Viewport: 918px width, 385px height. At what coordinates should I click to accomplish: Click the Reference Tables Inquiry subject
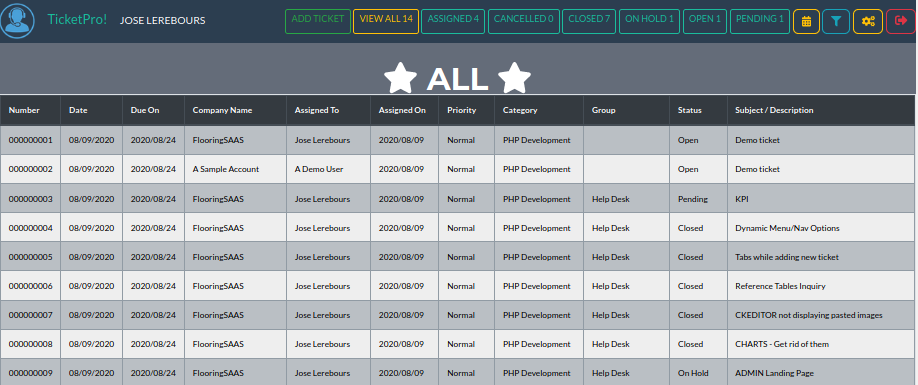[x=780, y=286]
